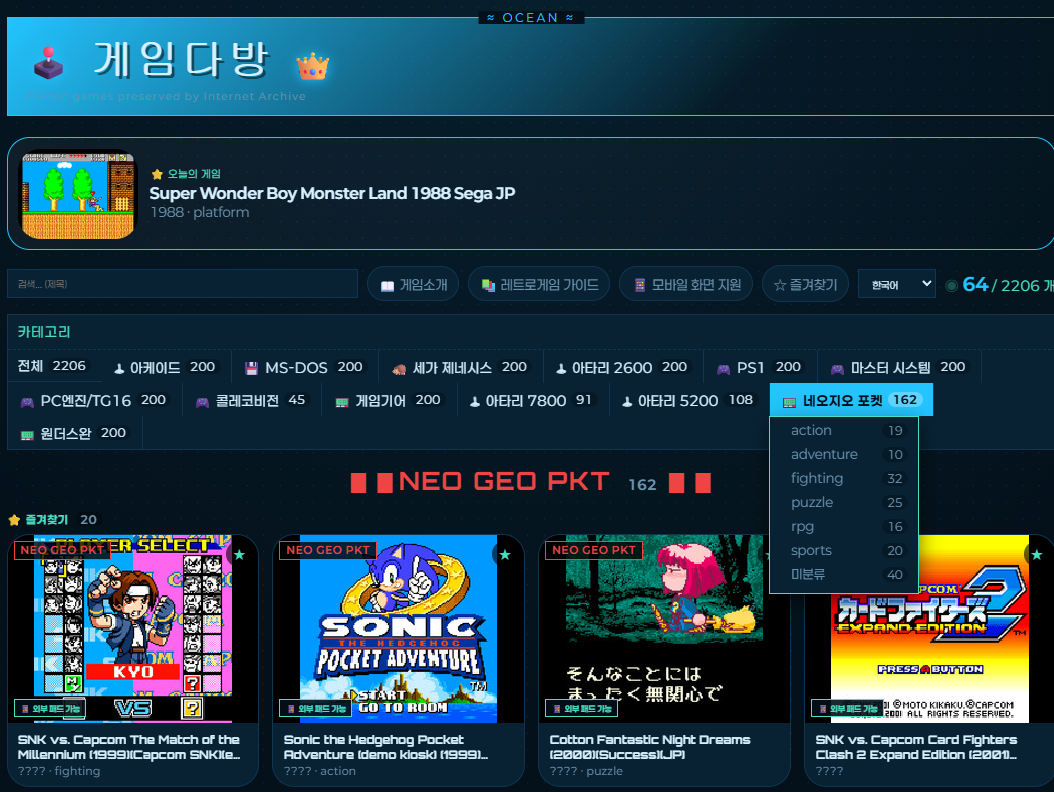The image size is (1054, 792).
Task: Click the joystick logo icon in header
Action: click(x=48, y=63)
